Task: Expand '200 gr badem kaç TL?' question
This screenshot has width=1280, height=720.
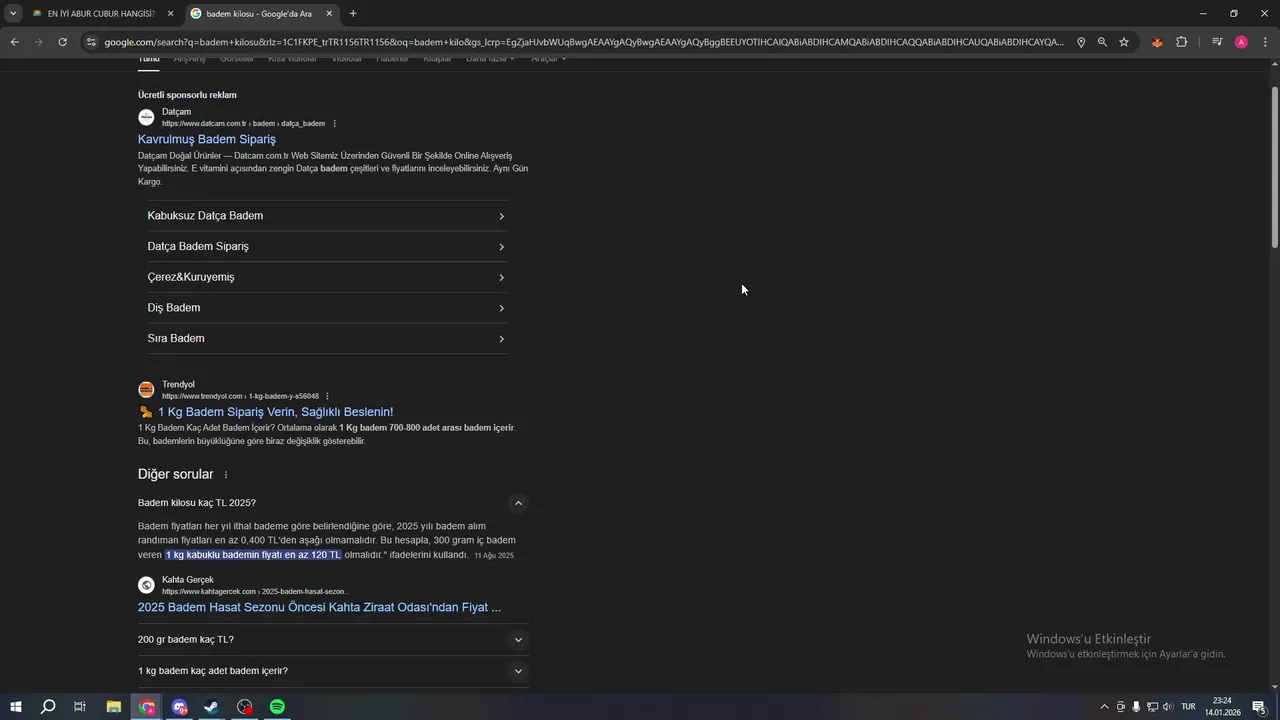Action: [518, 640]
